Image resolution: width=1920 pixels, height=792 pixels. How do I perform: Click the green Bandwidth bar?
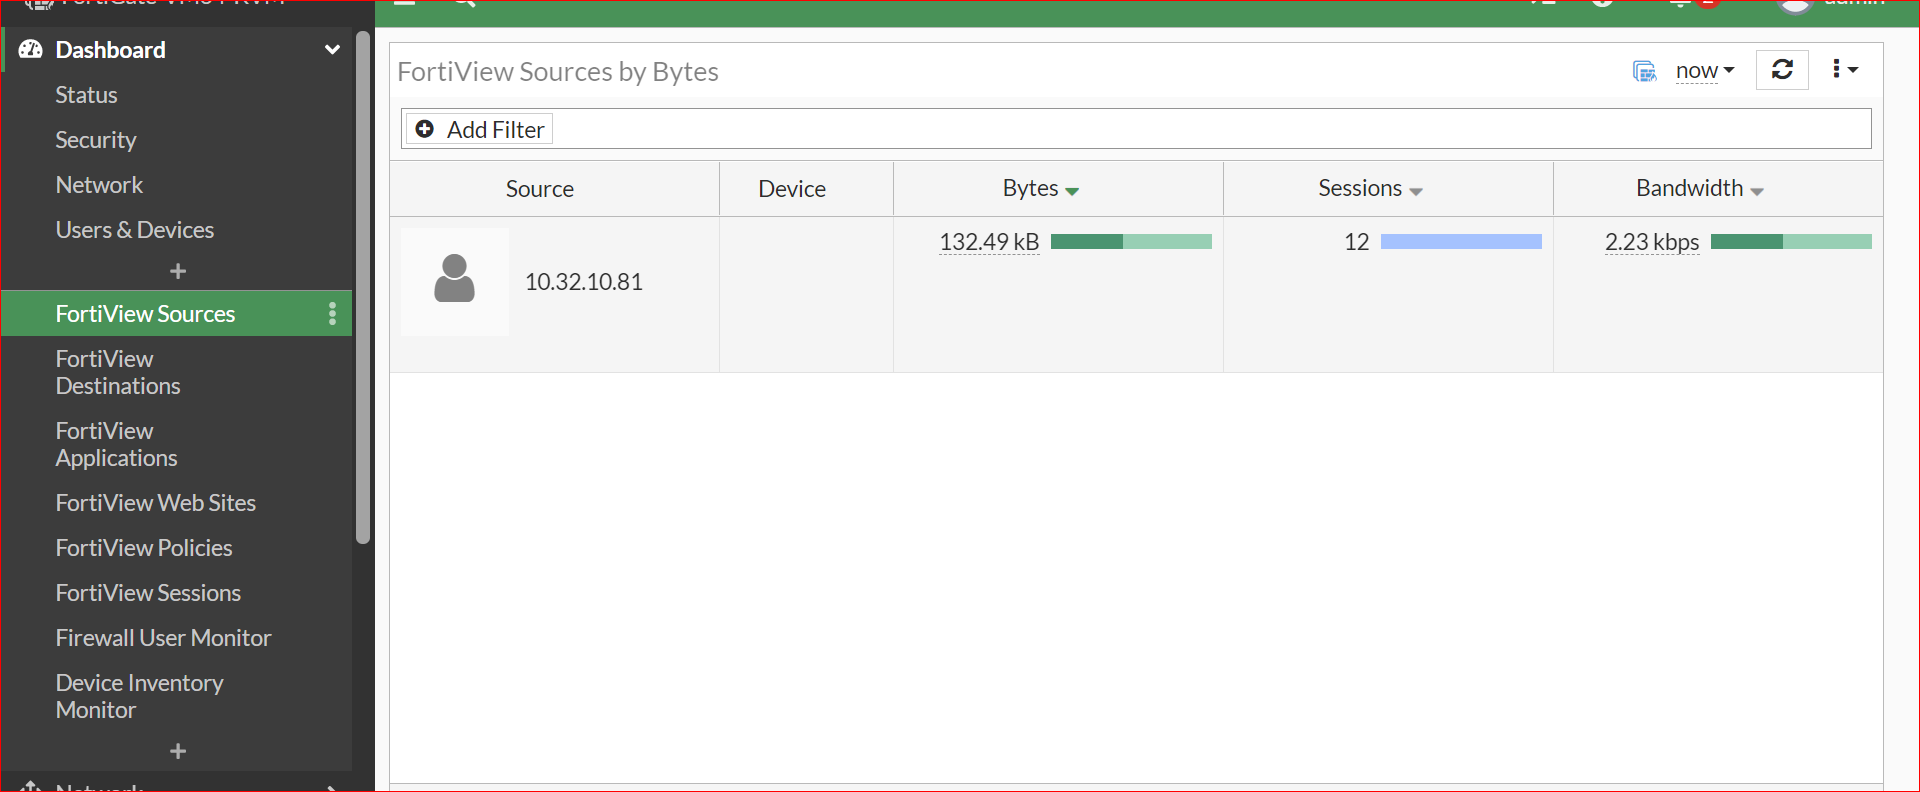(x=1791, y=241)
